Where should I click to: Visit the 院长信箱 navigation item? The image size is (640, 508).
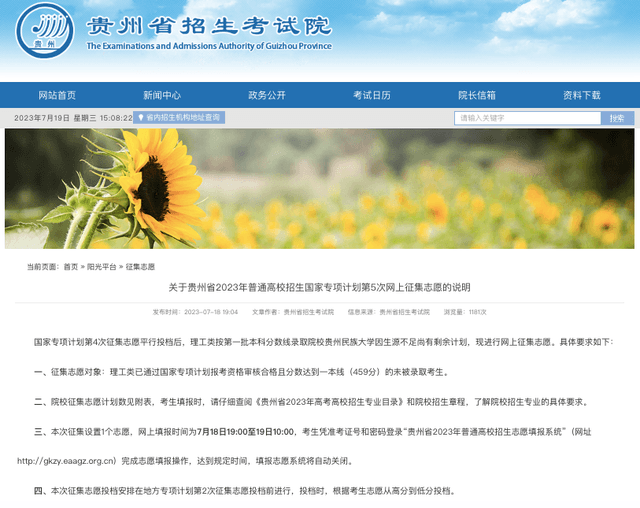(477, 95)
